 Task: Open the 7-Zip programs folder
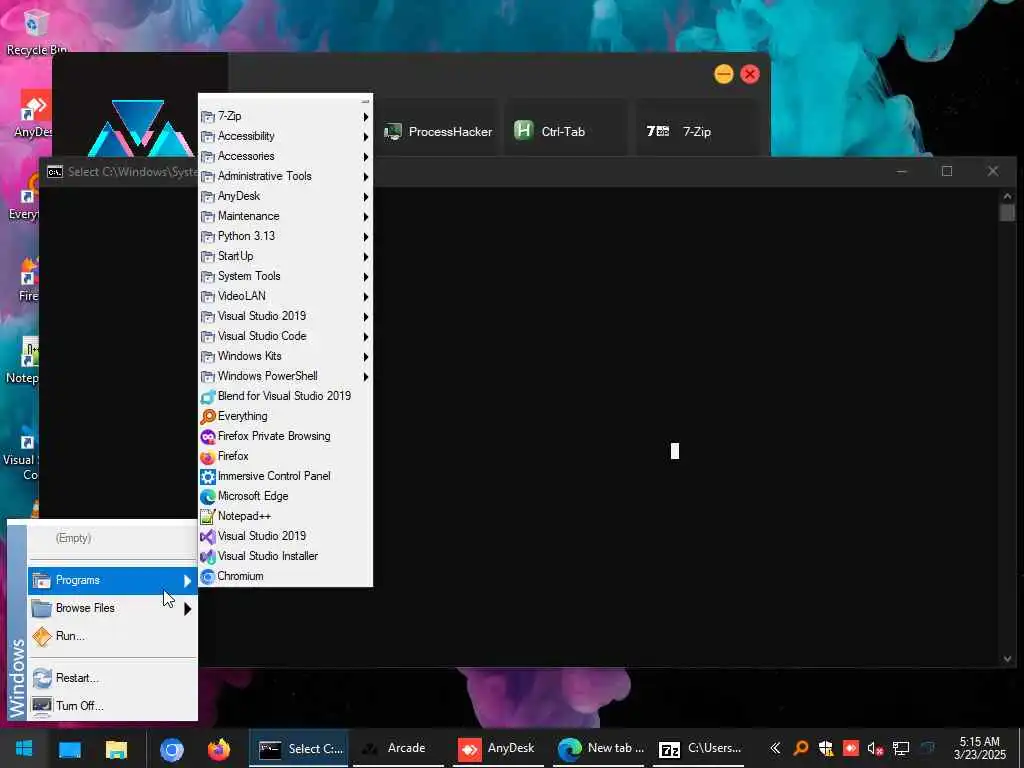click(x=285, y=116)
